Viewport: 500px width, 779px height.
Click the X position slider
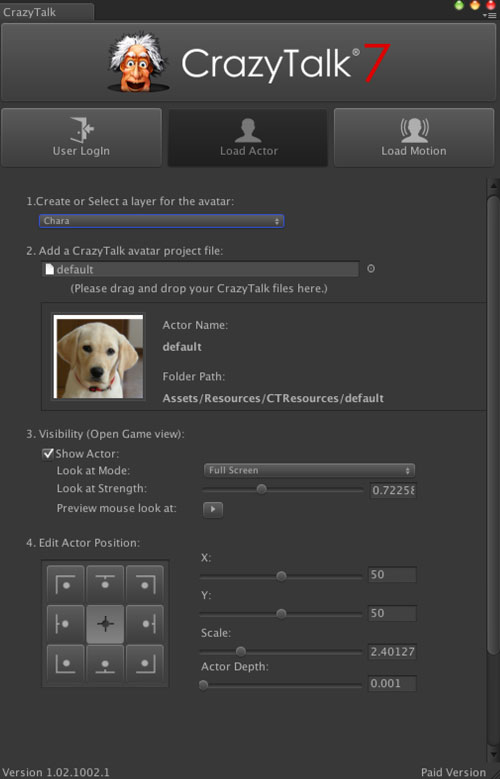point(281,576)
